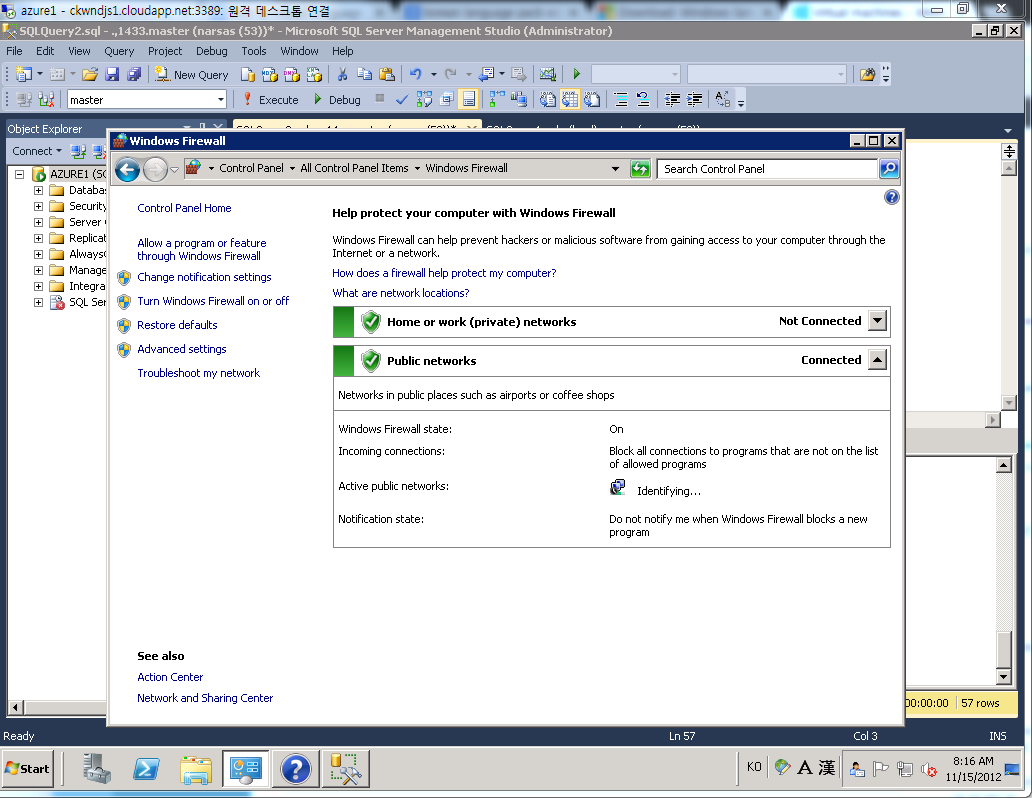Click the Windows Start button
Image resolution: width=1032 pixels, height=798 pixels.
(28, 768)
